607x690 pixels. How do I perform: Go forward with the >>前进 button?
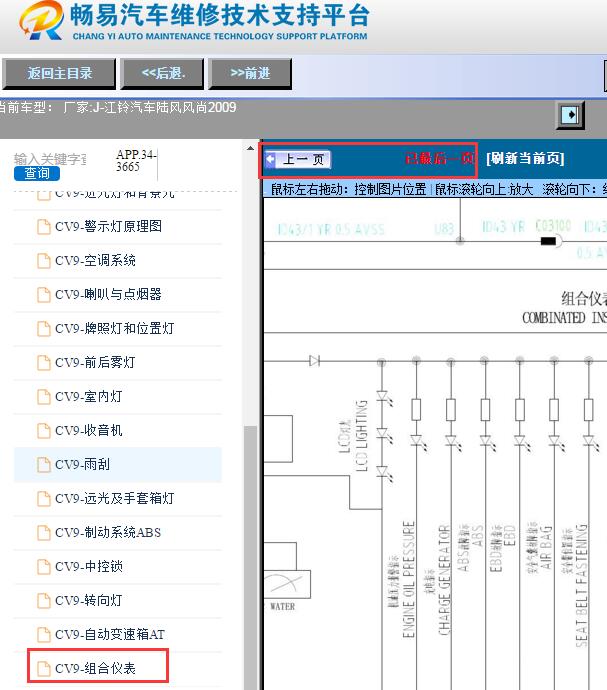(250, 73)
